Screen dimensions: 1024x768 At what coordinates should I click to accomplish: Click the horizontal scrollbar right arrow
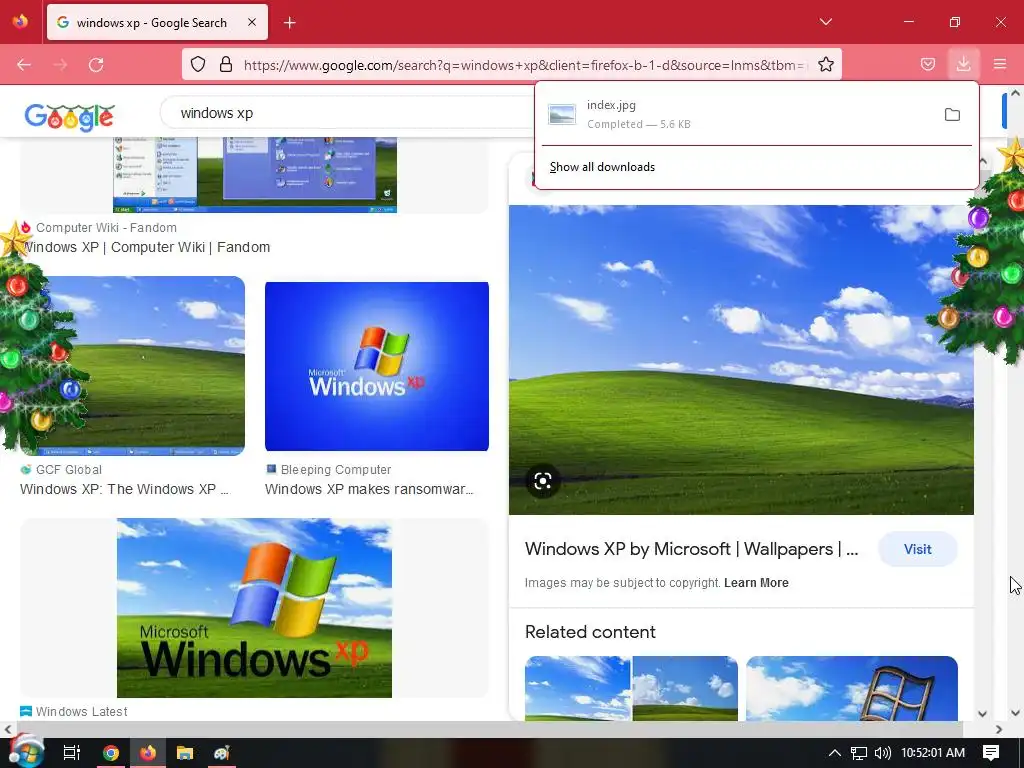[x=999, y=729]
